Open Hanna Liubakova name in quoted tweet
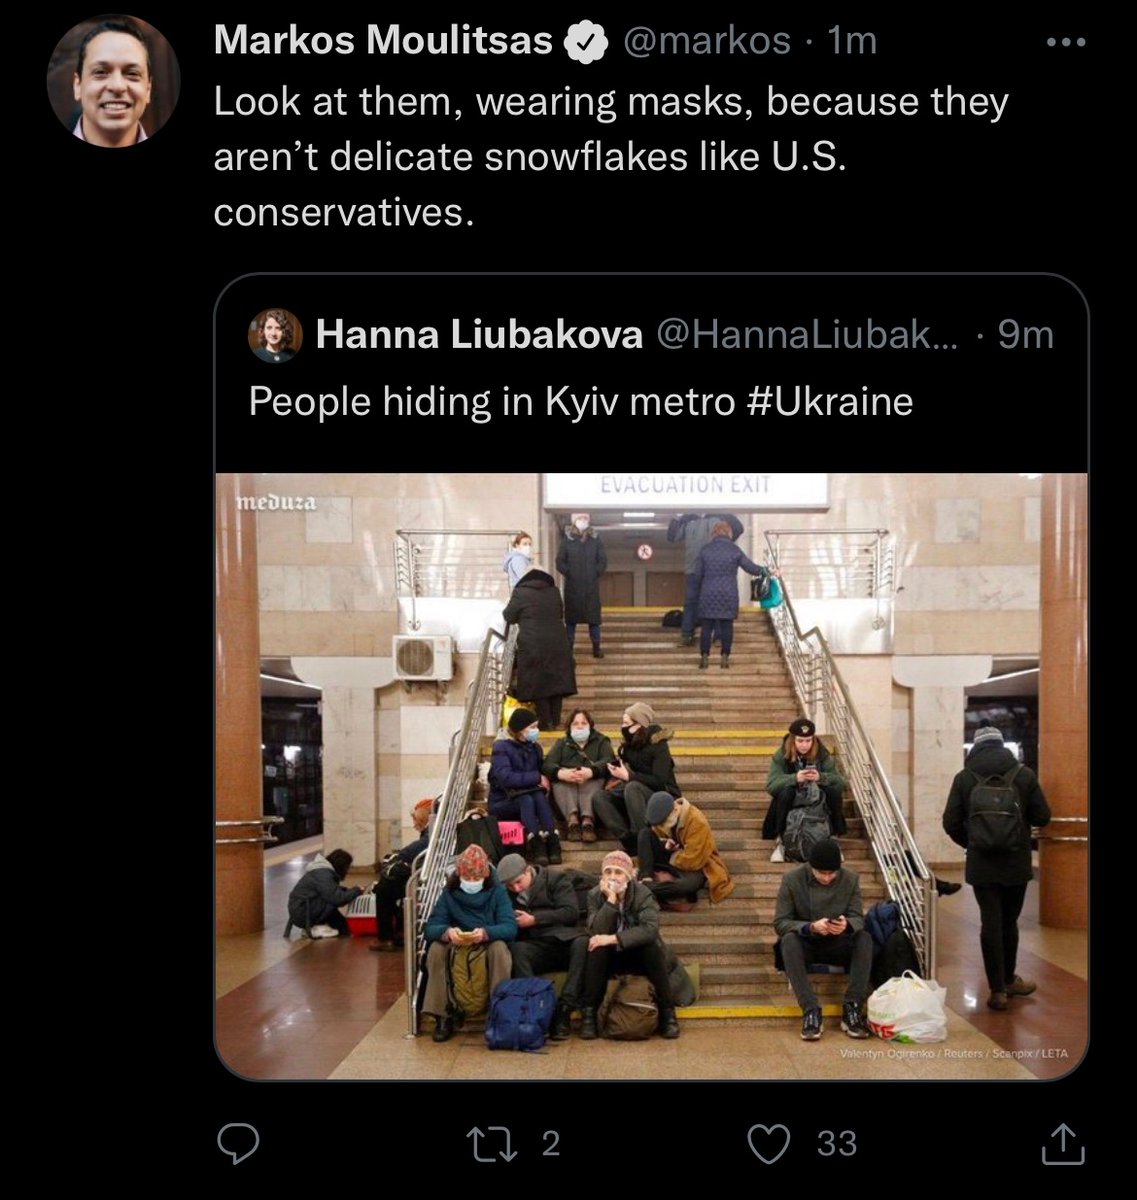Image resolution: width=1137 pixels, height=1200 pixels. (479, 335)
